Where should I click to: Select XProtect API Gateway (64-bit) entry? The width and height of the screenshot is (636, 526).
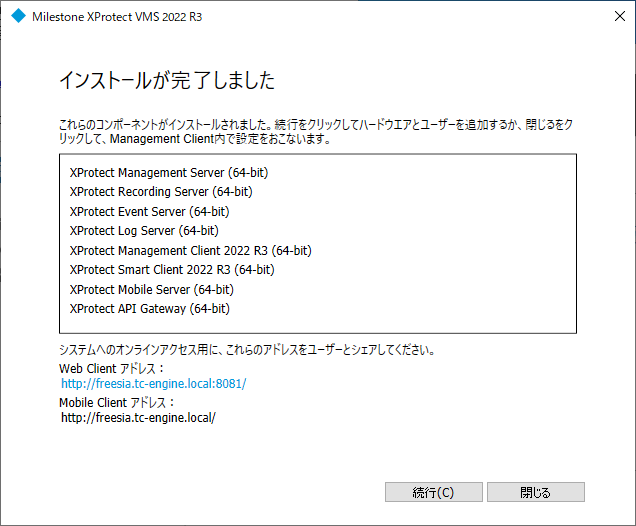[150, 308]
